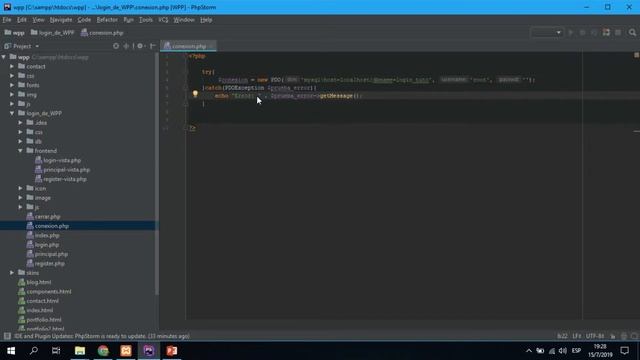Click the yellow lightbulb intention icon
This screenshot has width=640, height=360.
(x=195, y=94)
